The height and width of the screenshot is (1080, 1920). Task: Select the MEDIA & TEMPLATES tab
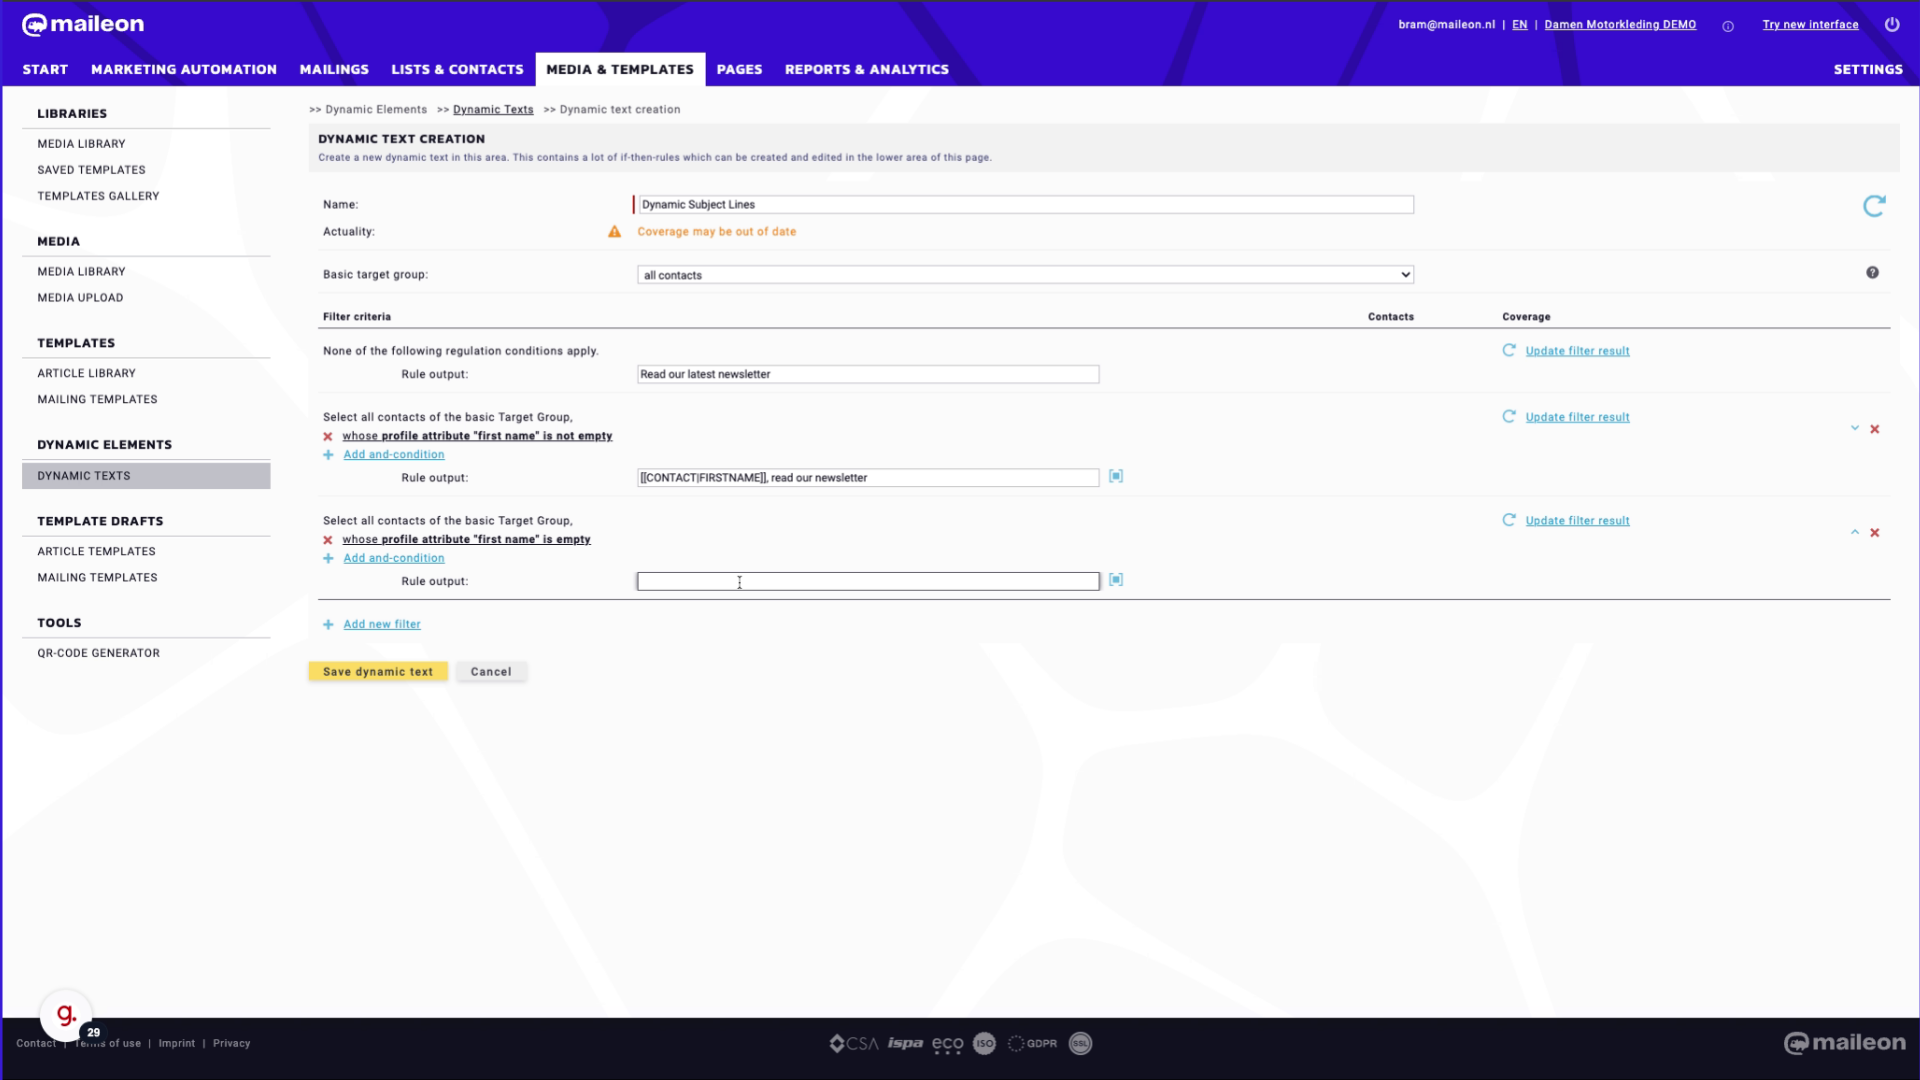point(620,70)
